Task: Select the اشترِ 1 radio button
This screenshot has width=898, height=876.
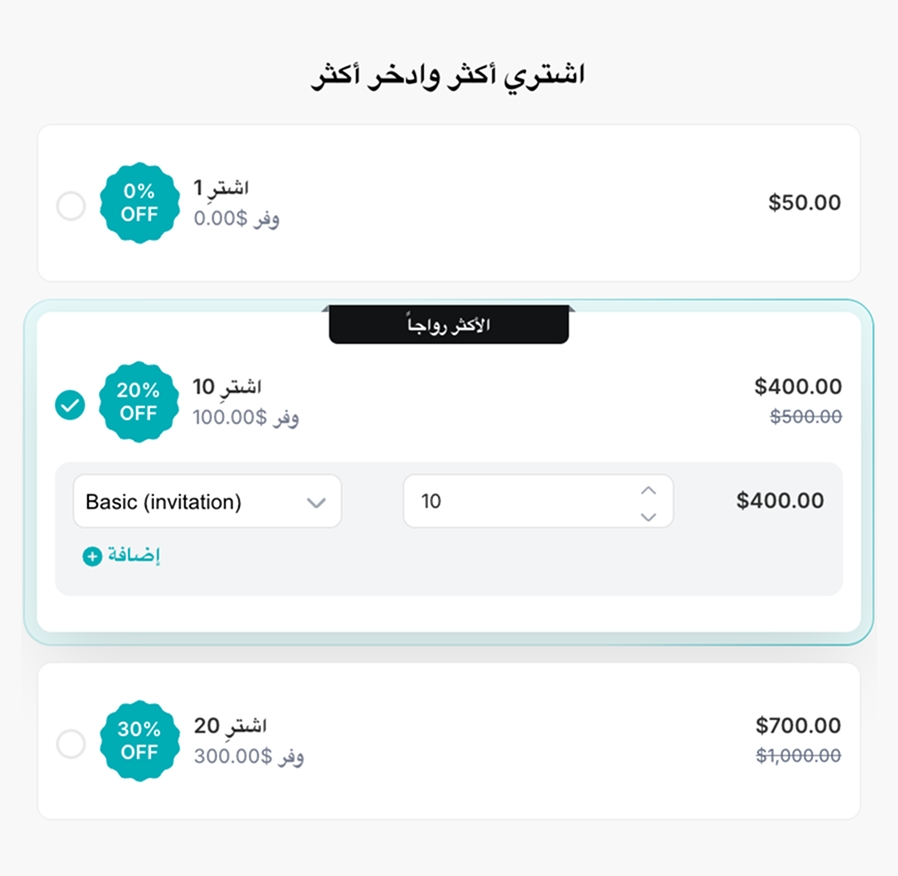Action: 71,207
